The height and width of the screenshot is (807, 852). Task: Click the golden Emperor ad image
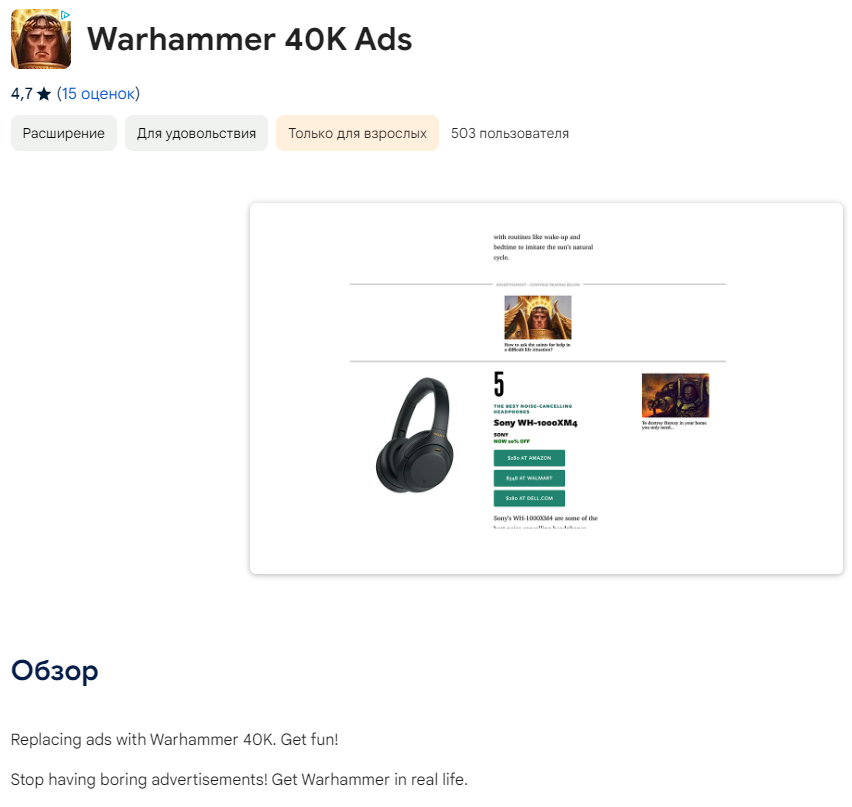pyautogui.click(x=537, y=317)
